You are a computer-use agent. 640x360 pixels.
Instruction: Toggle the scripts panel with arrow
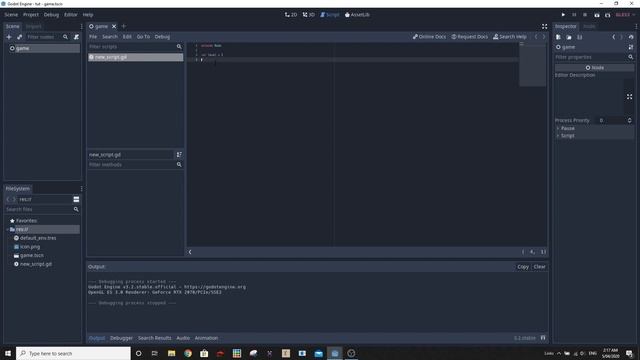190,252
